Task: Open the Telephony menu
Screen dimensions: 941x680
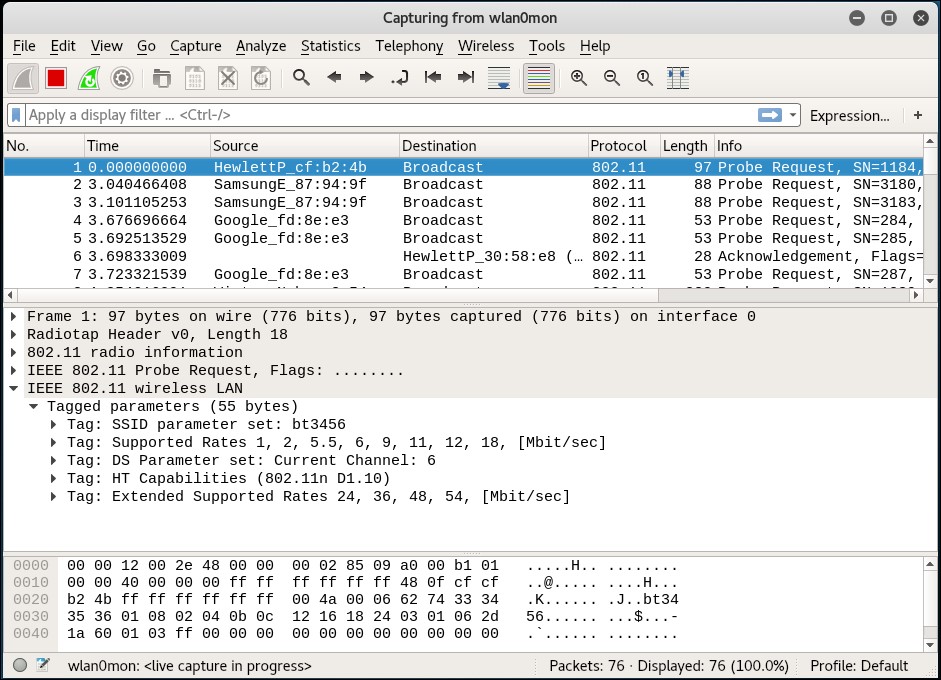Action: coord(409,46)
